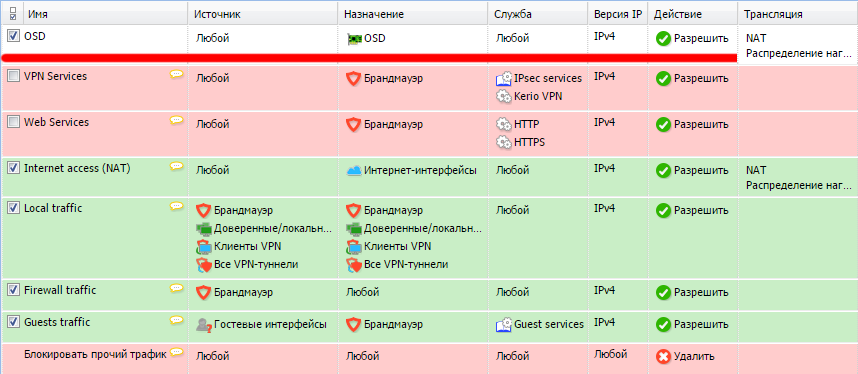The height and width of the screenshot is (374, 858).
Task: Uncheck the Internet access (NAT) rule
Action: [x=13, y=169]
